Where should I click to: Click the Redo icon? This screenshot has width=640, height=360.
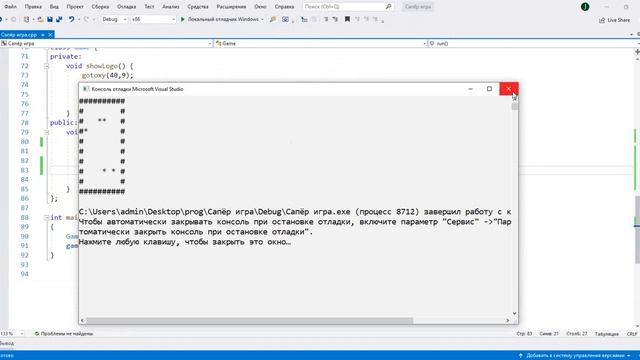86,19
